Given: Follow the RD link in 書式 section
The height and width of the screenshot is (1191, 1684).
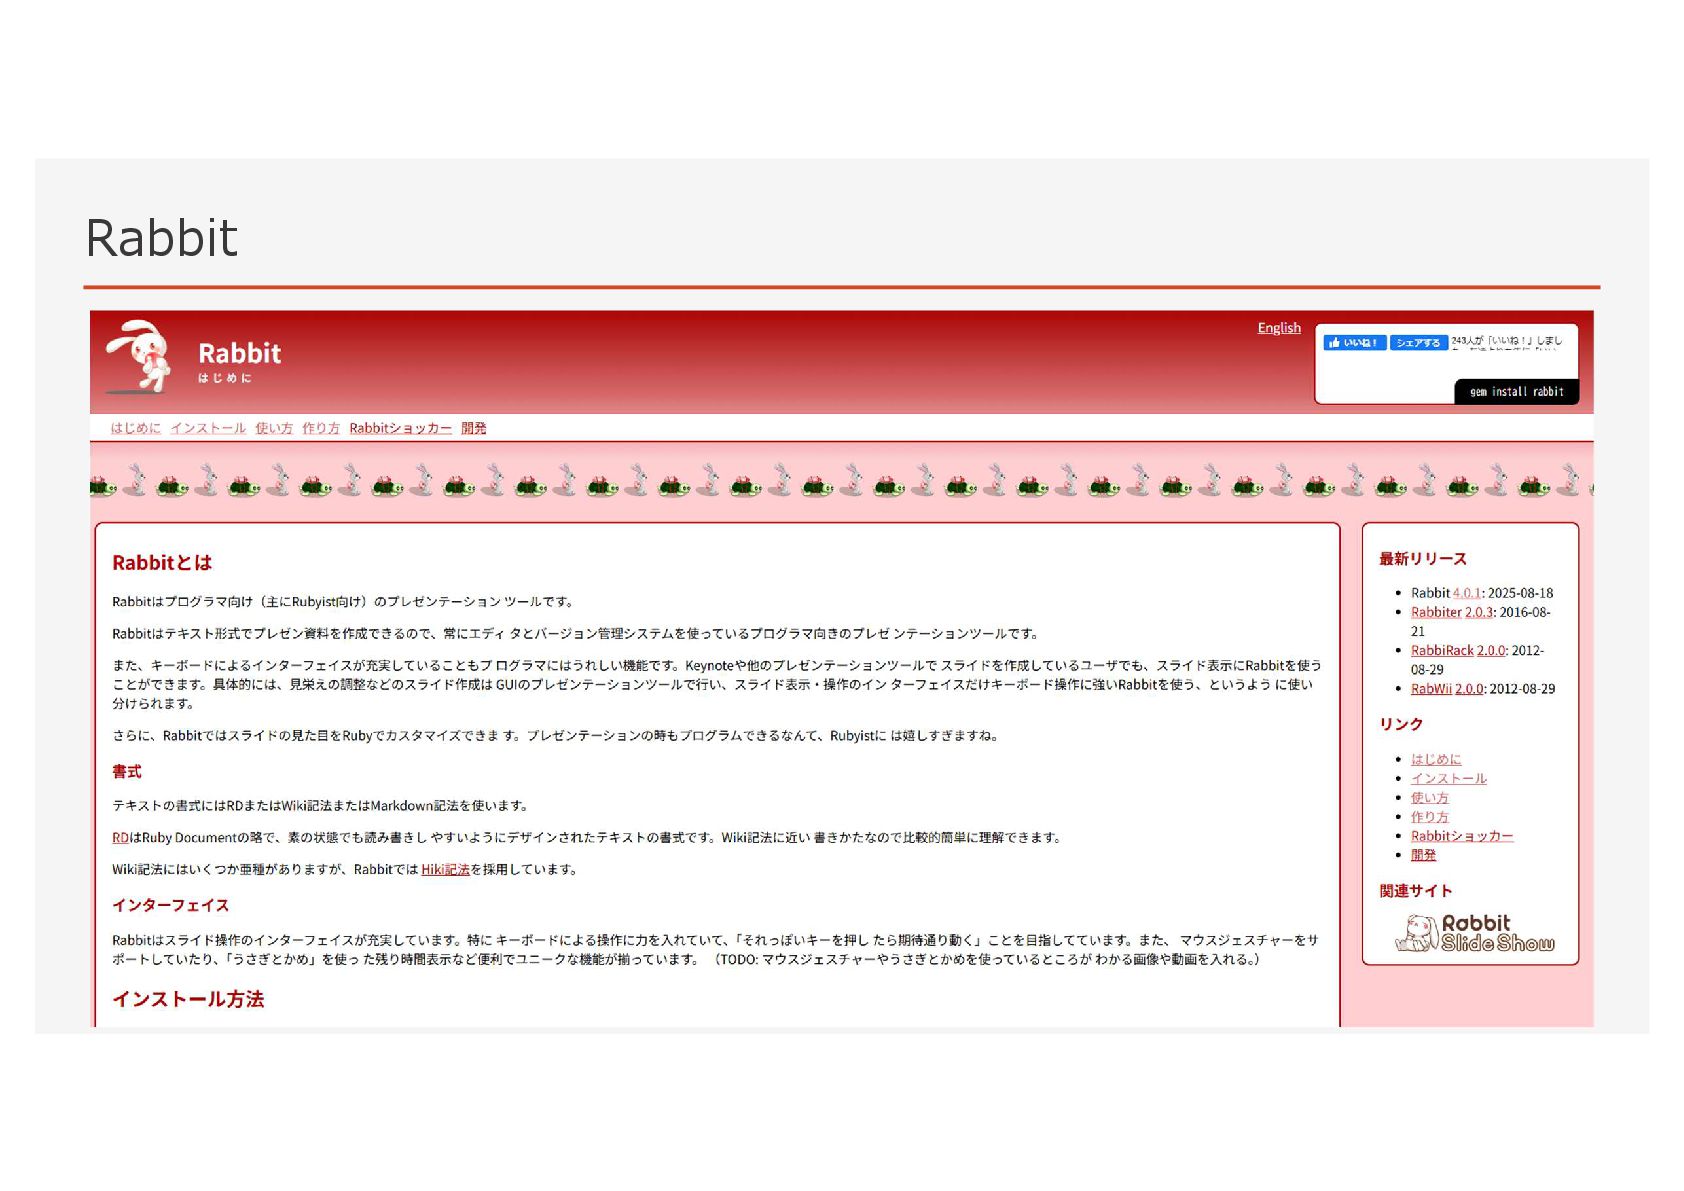Looking at the screenshot, I should [120, 838].
